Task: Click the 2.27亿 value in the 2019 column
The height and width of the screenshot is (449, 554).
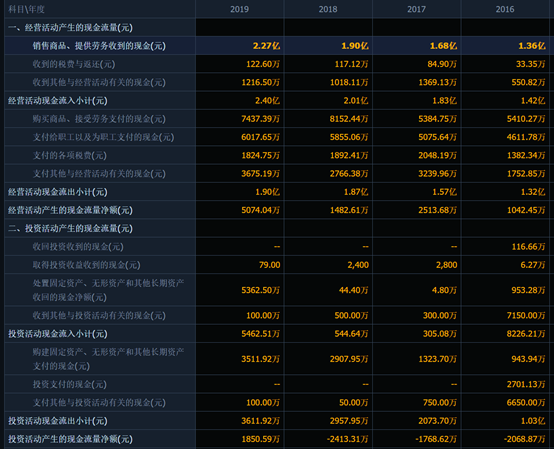Action: 266,46
